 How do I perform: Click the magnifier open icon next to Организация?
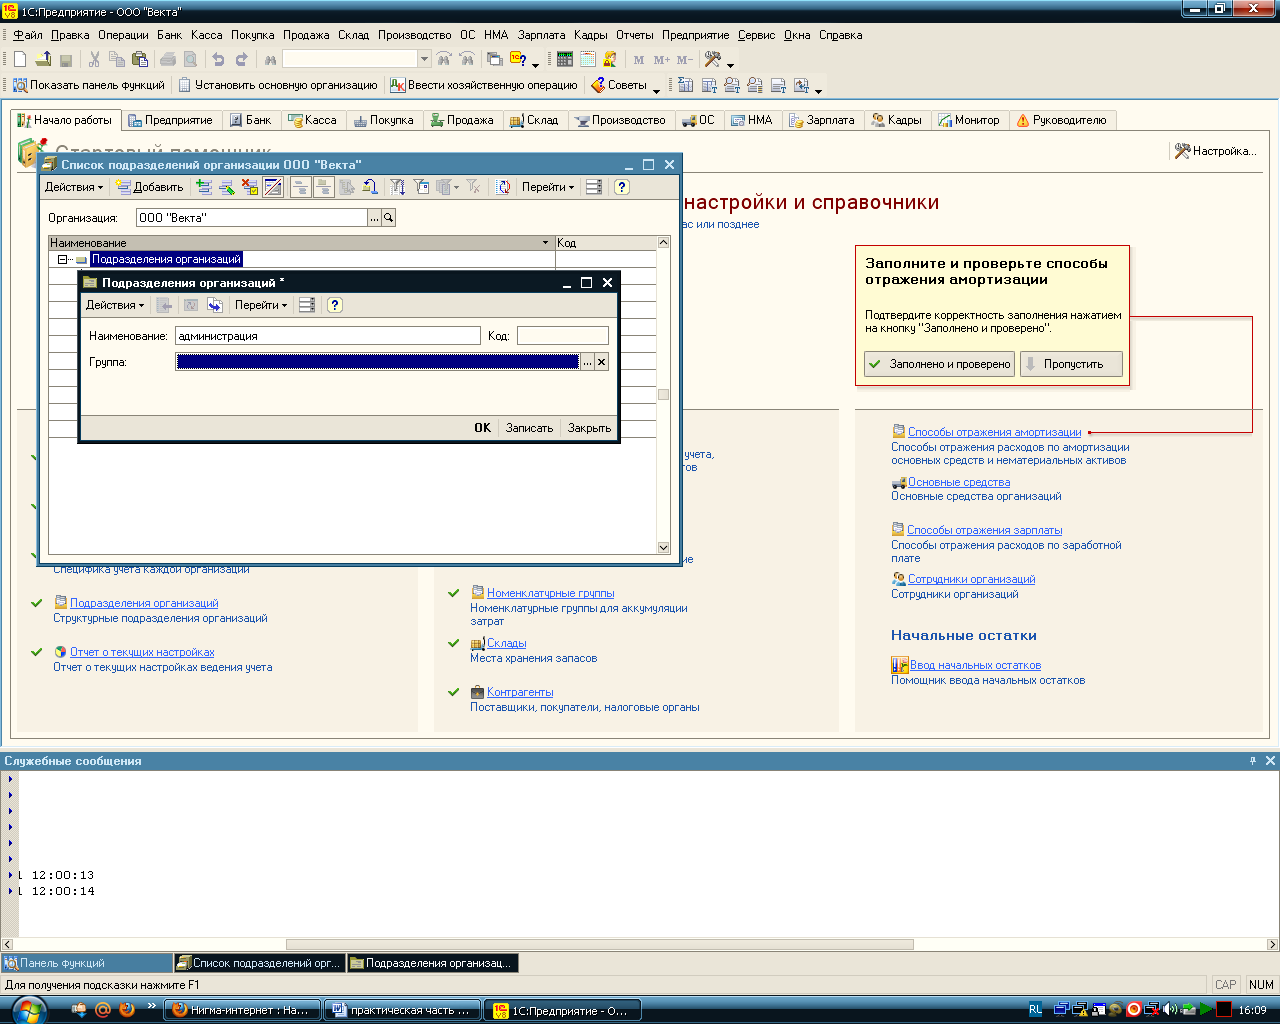pyautogui.click(x=389, y=217)
